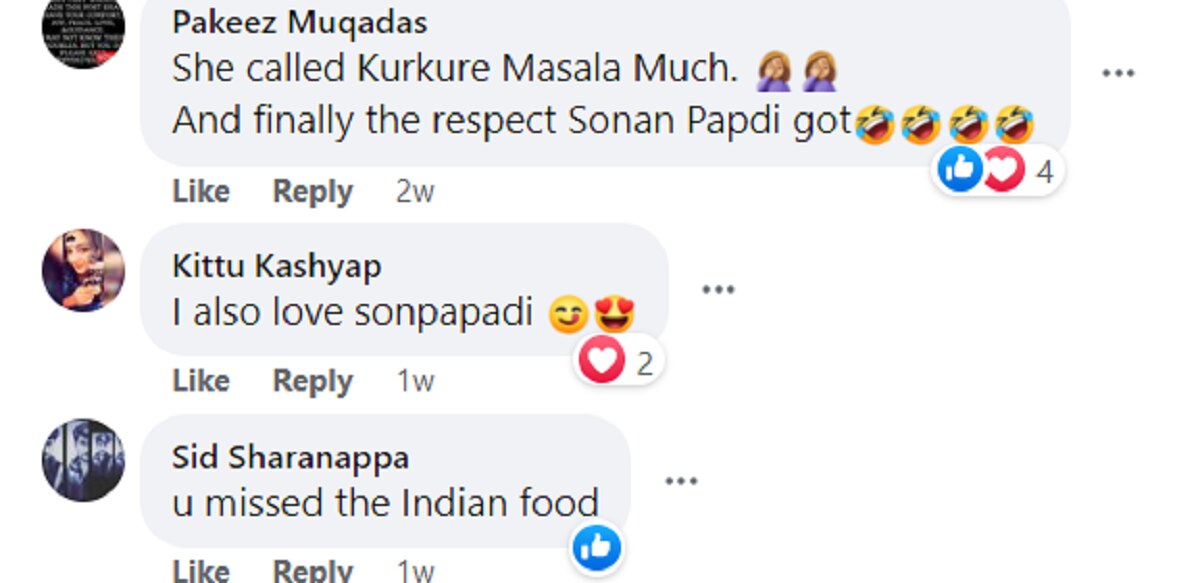Reply to Kittu Kashyap's comment

click(312, 381)
